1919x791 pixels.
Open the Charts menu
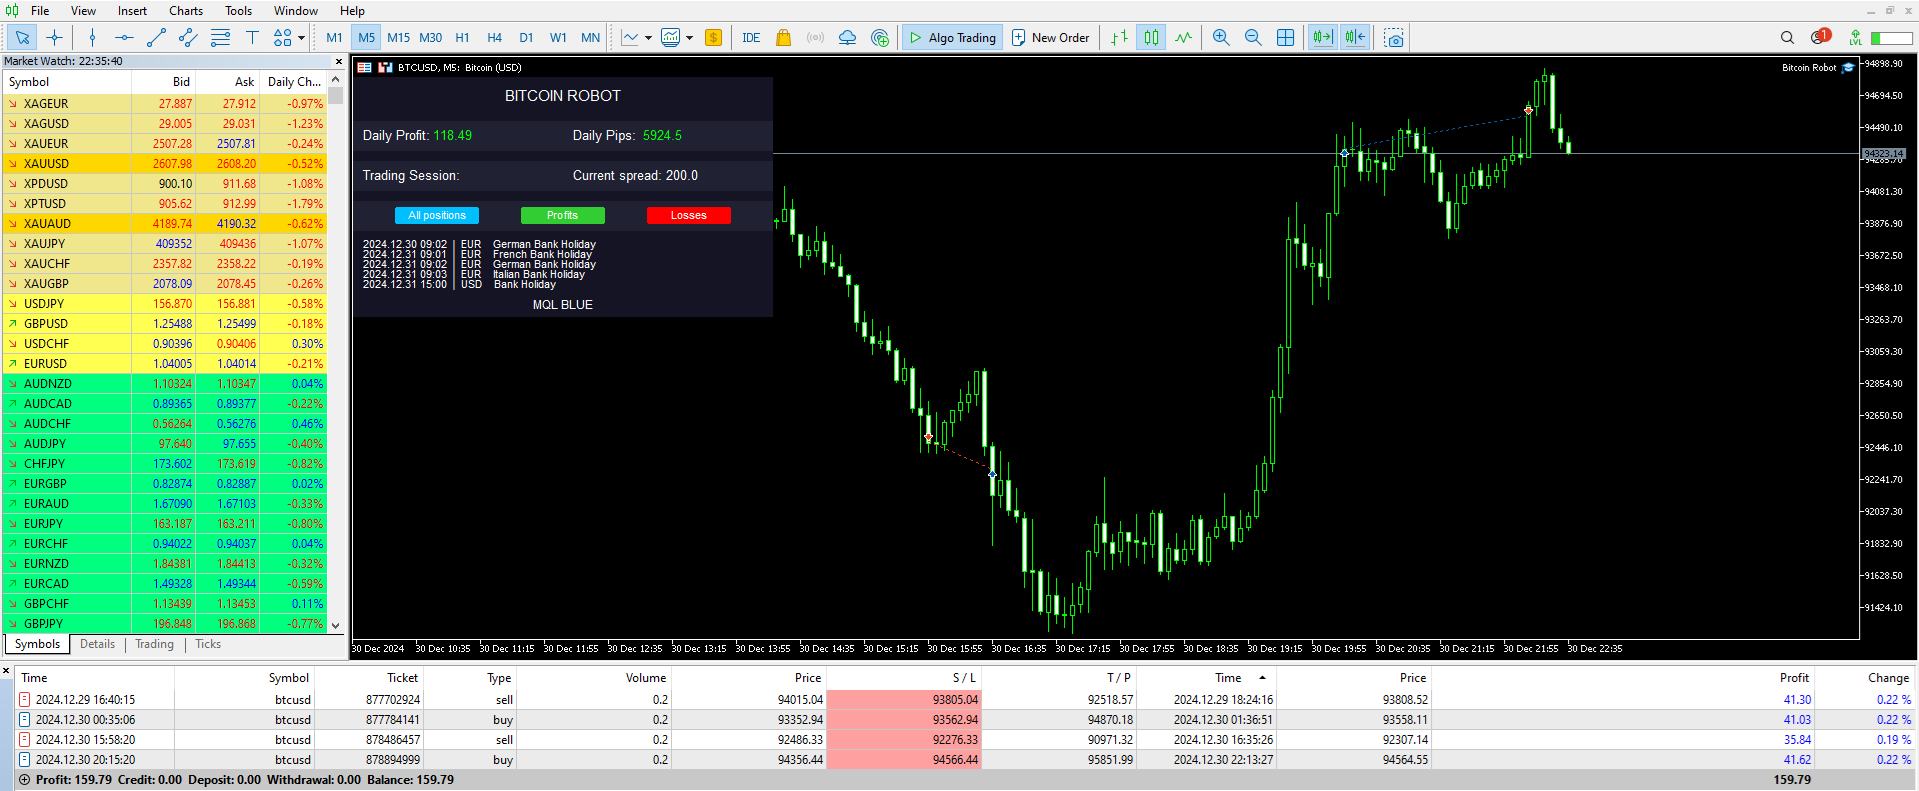pos(186,11)
